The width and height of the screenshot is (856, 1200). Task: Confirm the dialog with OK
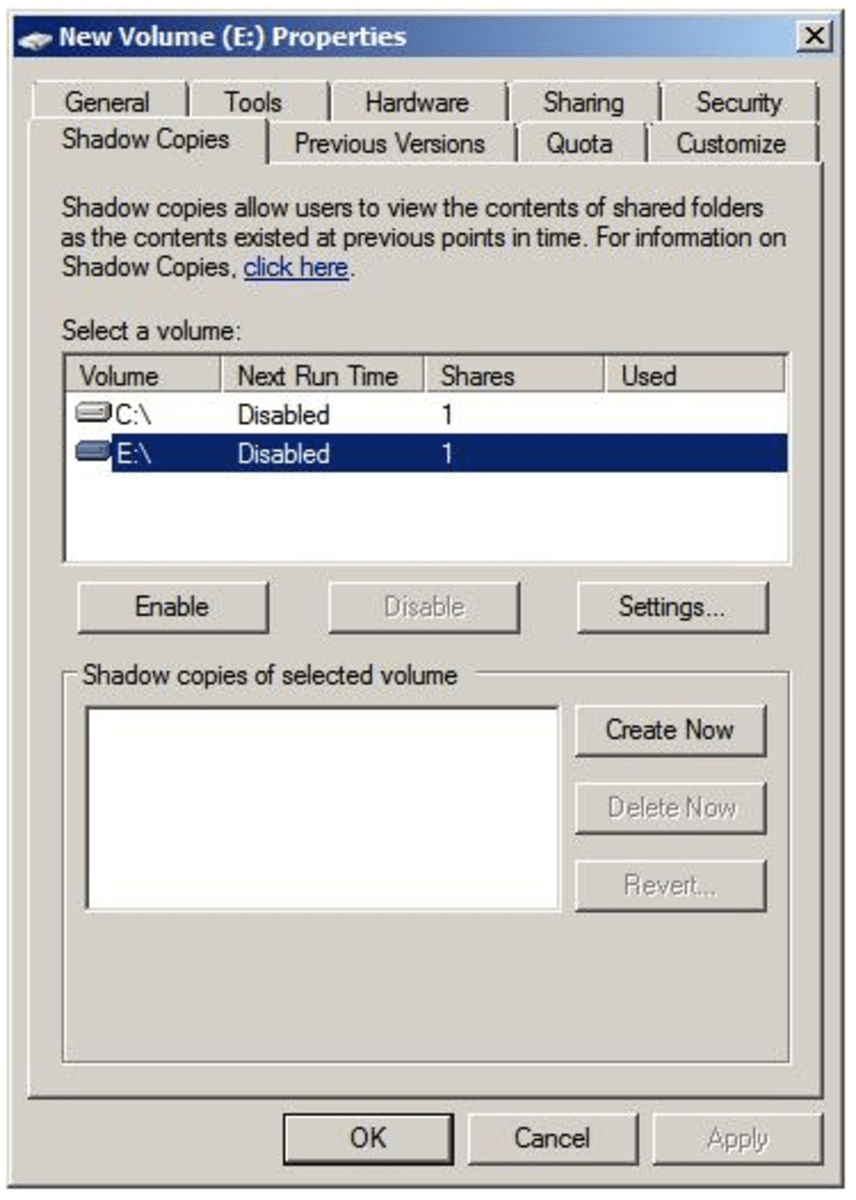[368, 1137]
